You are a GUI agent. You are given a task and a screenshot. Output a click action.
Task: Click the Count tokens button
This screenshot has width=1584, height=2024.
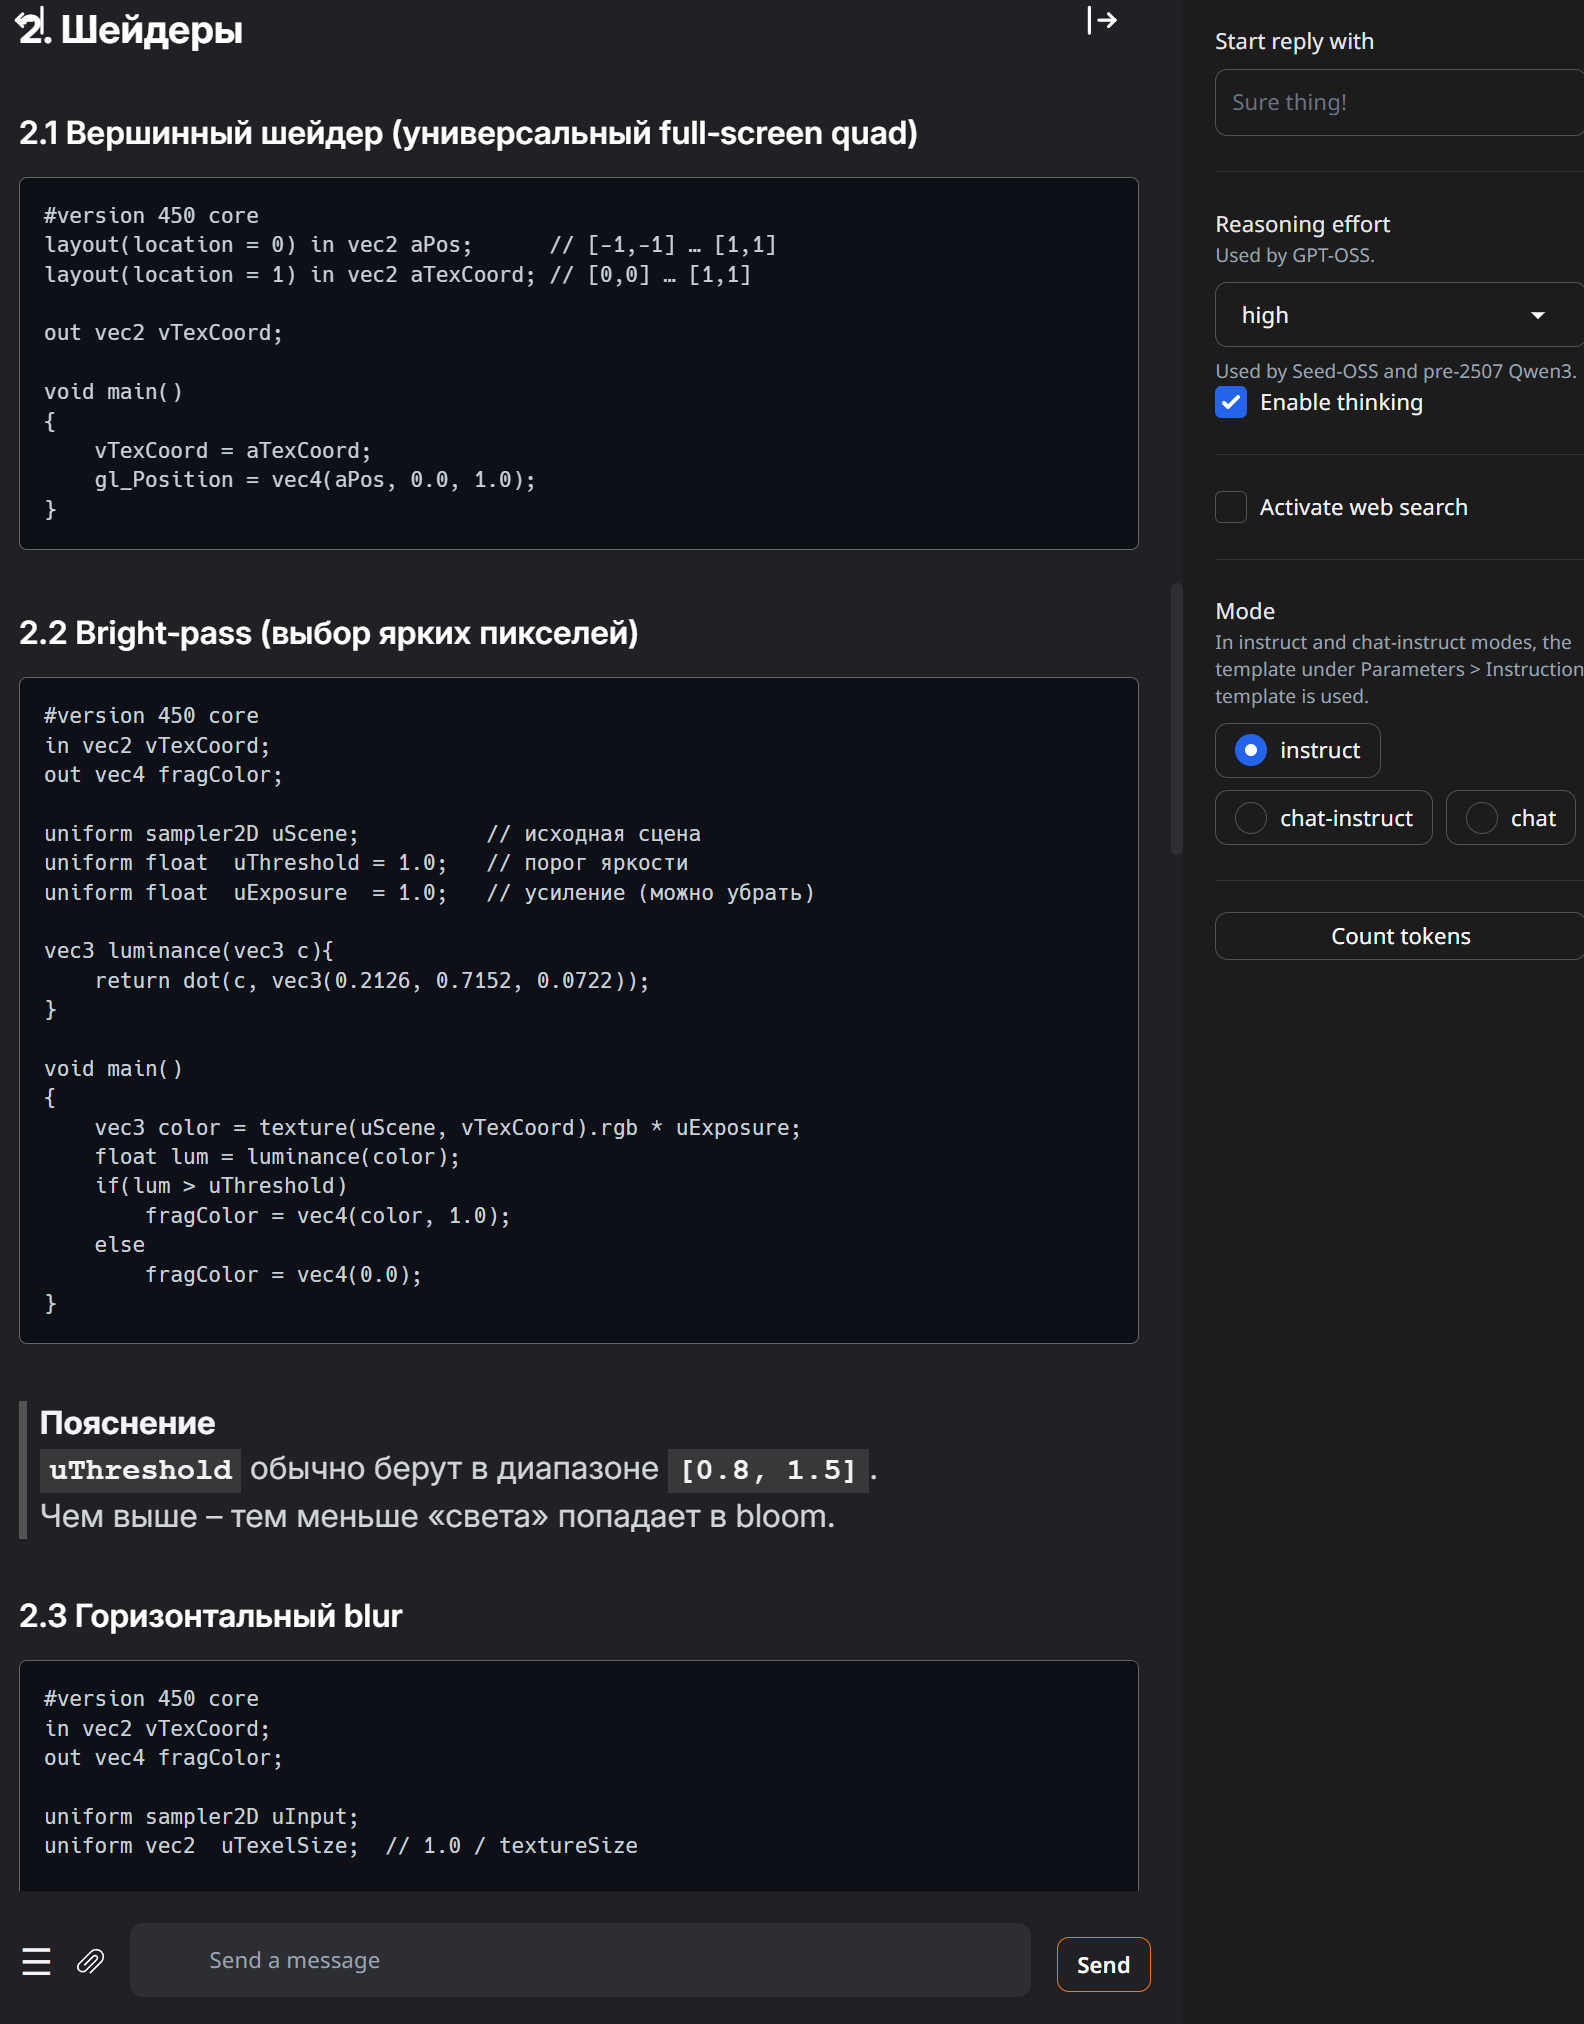[x=1400, y=937]
